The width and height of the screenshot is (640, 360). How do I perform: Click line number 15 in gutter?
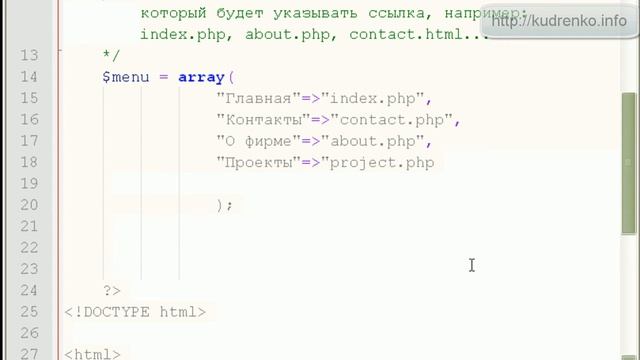tap(29, 98)
